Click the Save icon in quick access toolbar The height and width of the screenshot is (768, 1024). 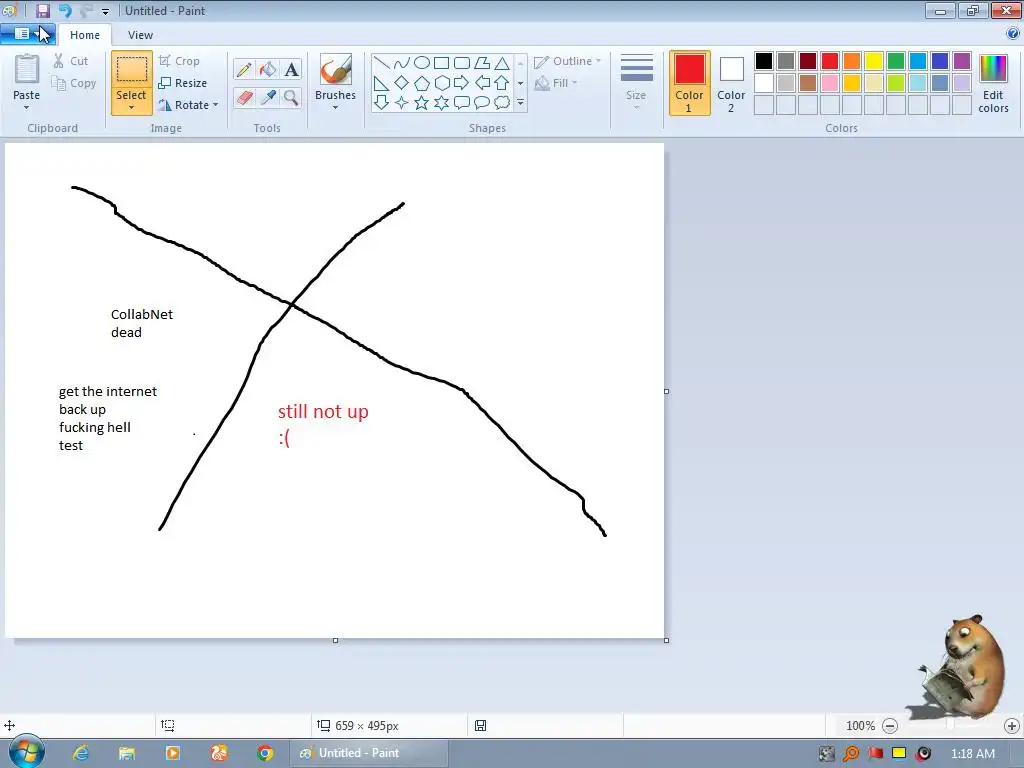pos(42,10)
